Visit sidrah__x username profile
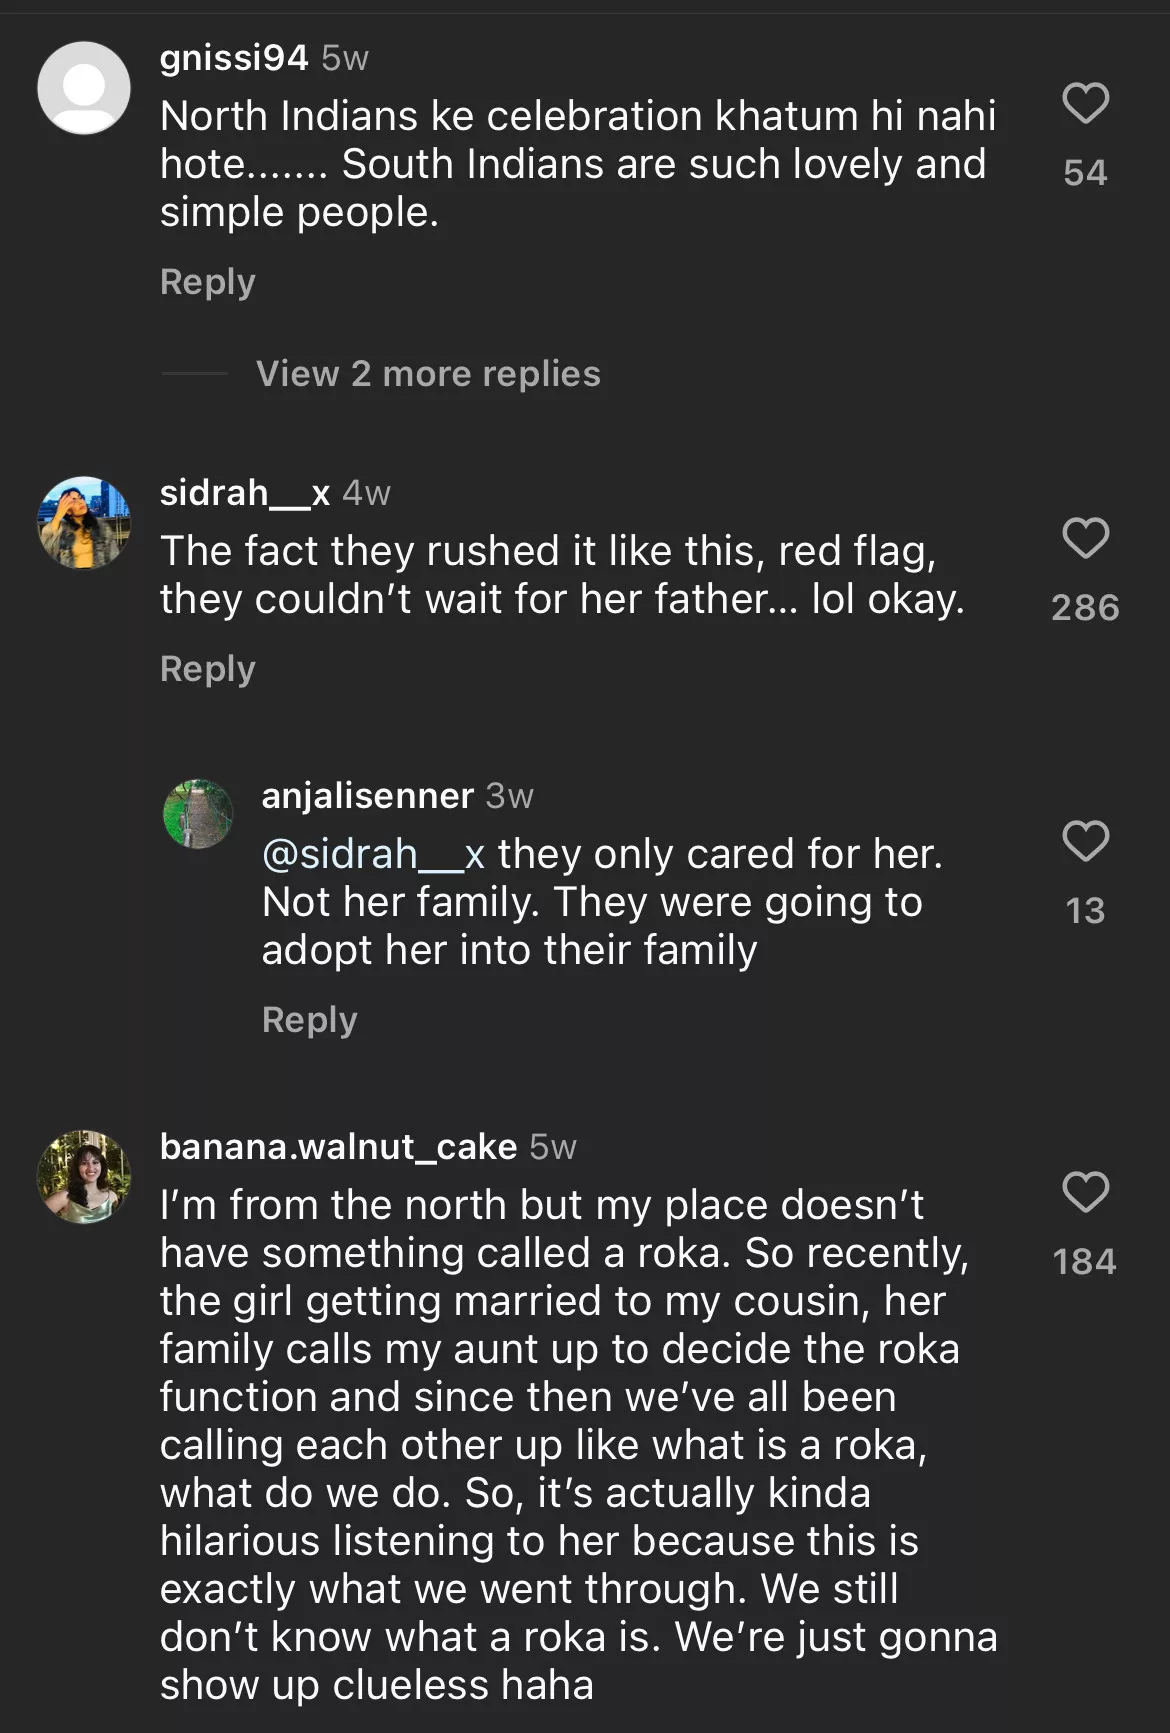Screen dimensions: 1170x1733 pyautogui.click(x=245, y=493)
